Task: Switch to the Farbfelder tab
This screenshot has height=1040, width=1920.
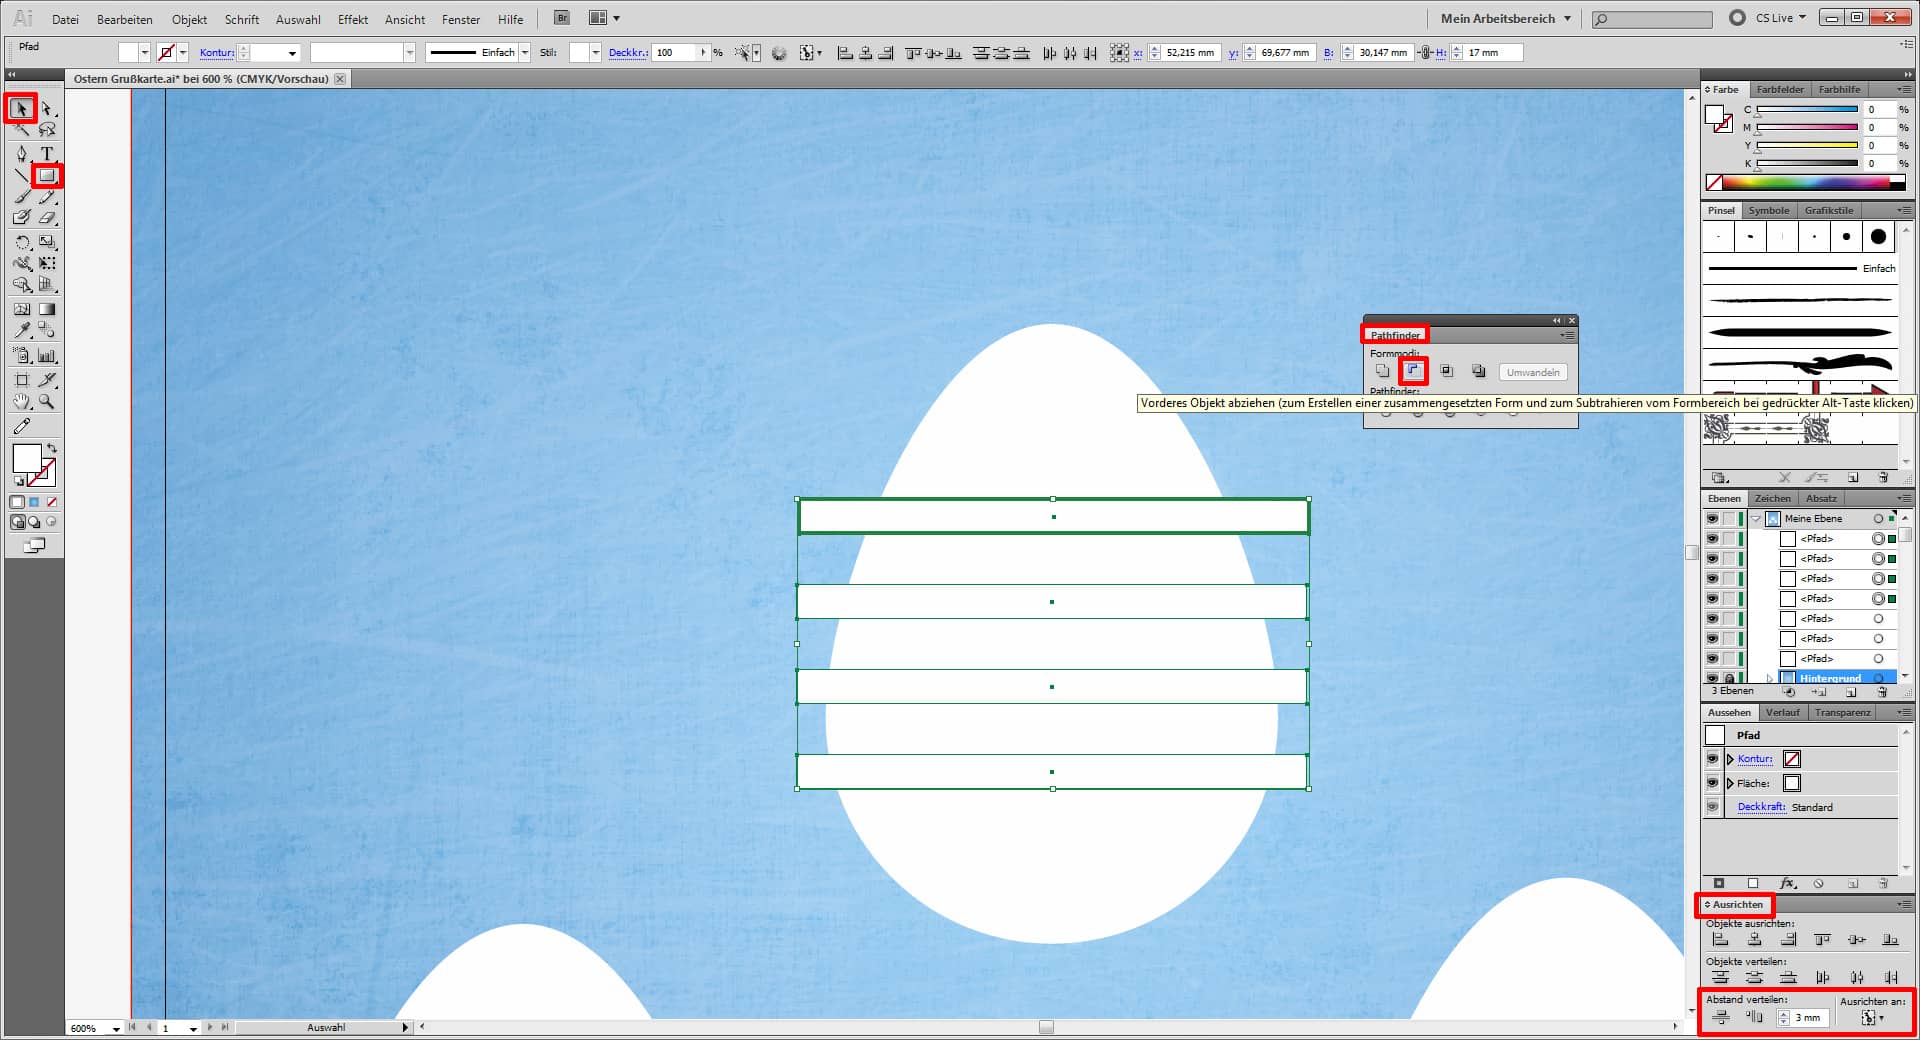Action: (1780, 90)
